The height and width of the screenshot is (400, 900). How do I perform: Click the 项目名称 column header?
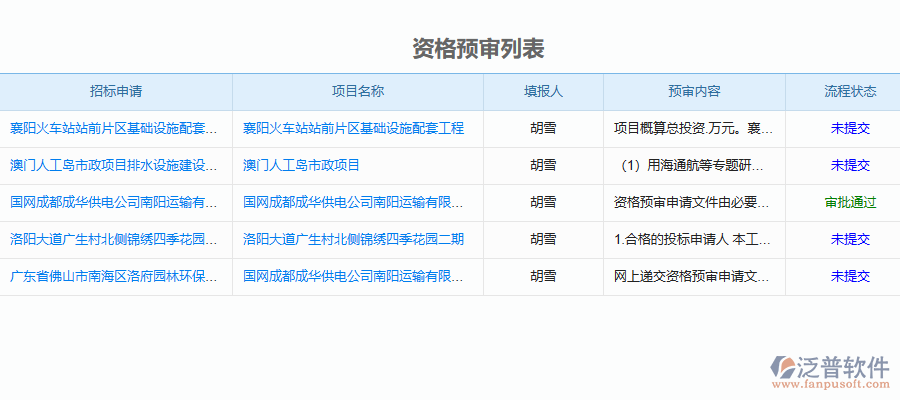358,91
